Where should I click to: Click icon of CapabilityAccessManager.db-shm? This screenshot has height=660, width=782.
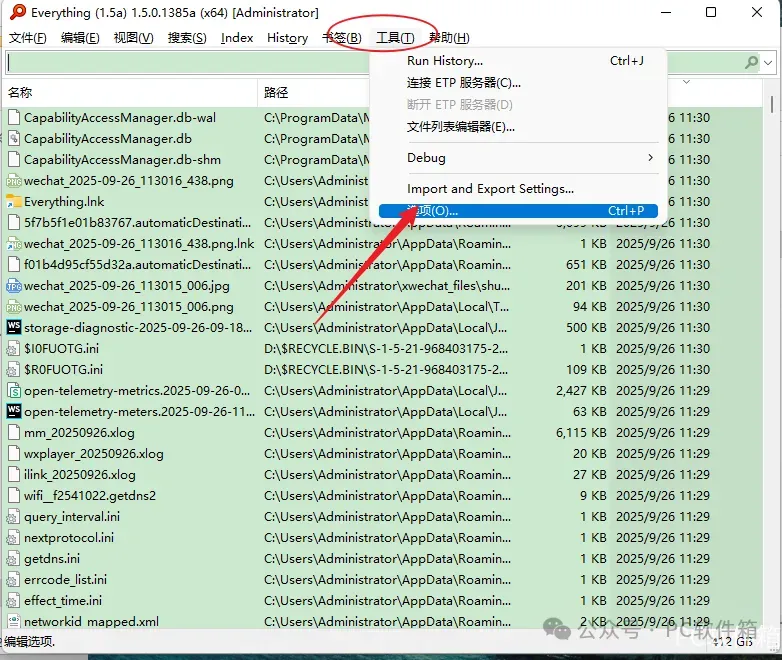tap(14, 160)
